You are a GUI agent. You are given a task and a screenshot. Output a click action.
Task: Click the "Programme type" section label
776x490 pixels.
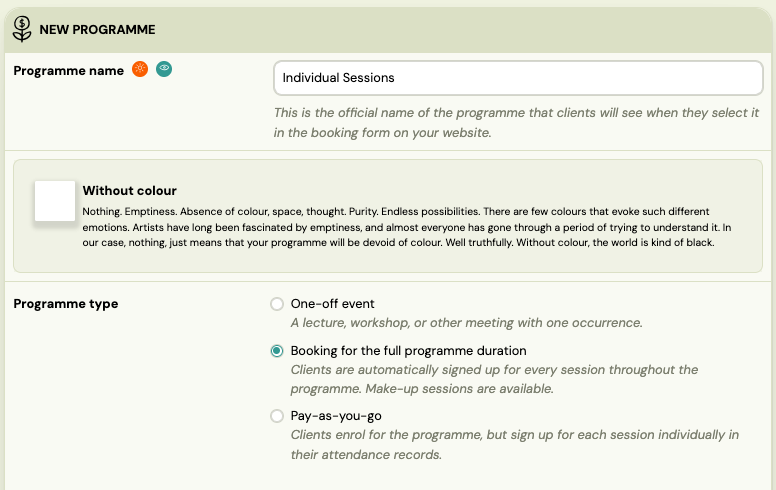(66, 304)
